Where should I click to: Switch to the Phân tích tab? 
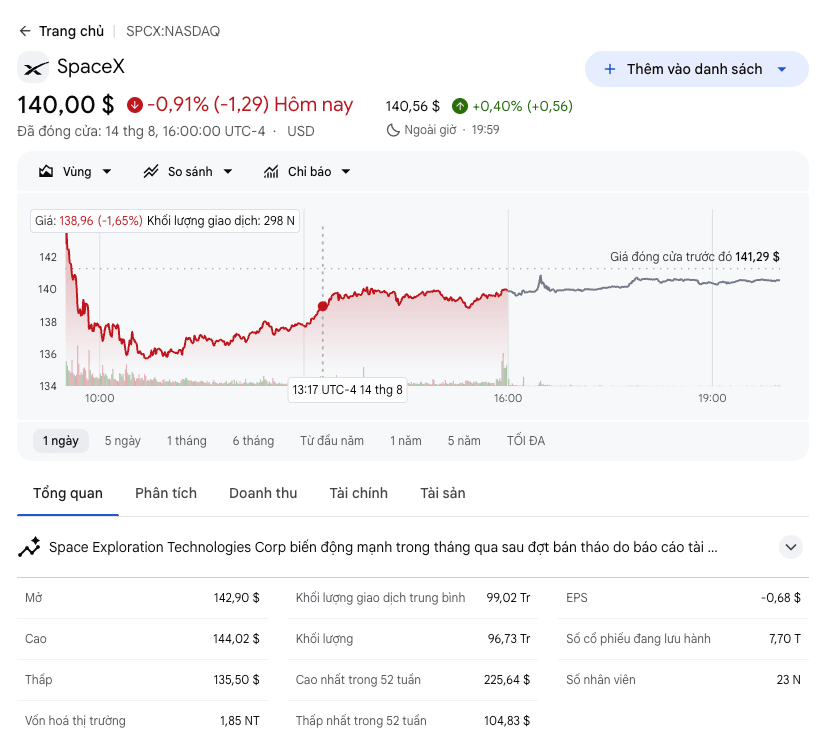pyautogui.click(x=166, y=493)
